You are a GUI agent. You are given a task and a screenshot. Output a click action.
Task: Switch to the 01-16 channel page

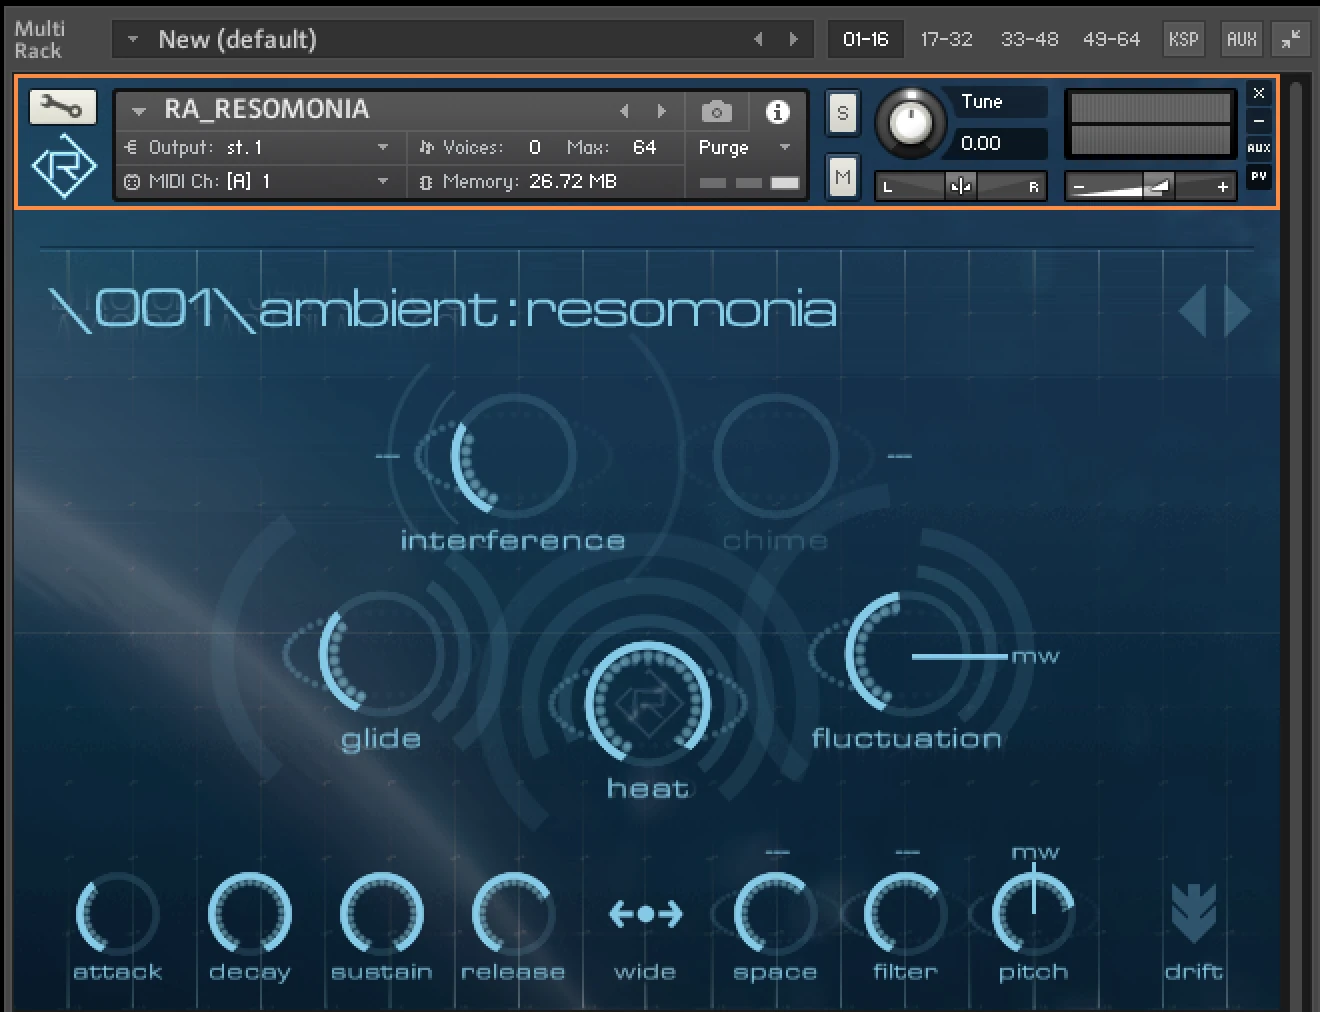click(865, 39)
